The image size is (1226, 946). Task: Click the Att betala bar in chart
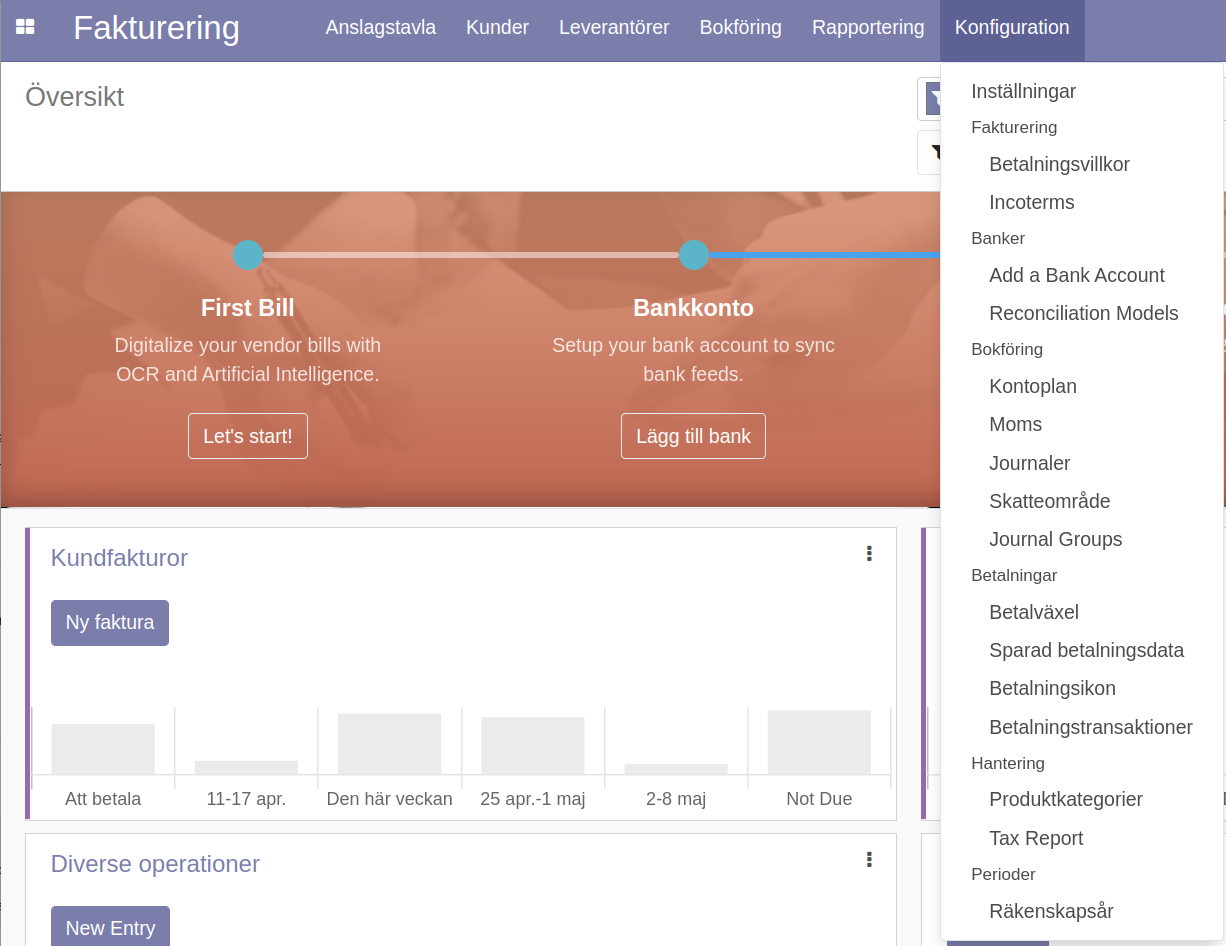[x=103, y=748]
